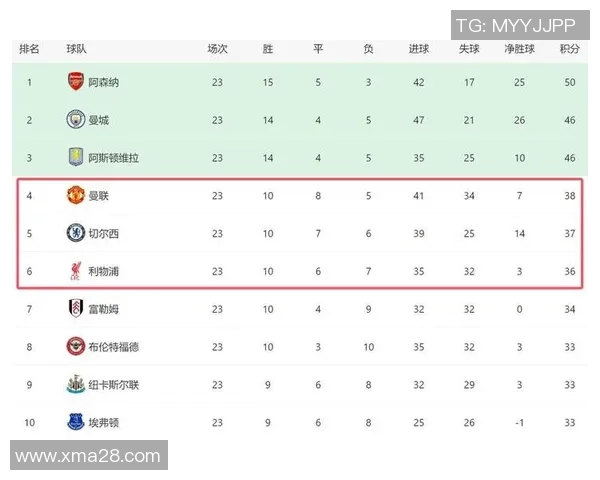Click the 净胜球 goal difference header
This screenshot has width=600, height=480.
520,49
